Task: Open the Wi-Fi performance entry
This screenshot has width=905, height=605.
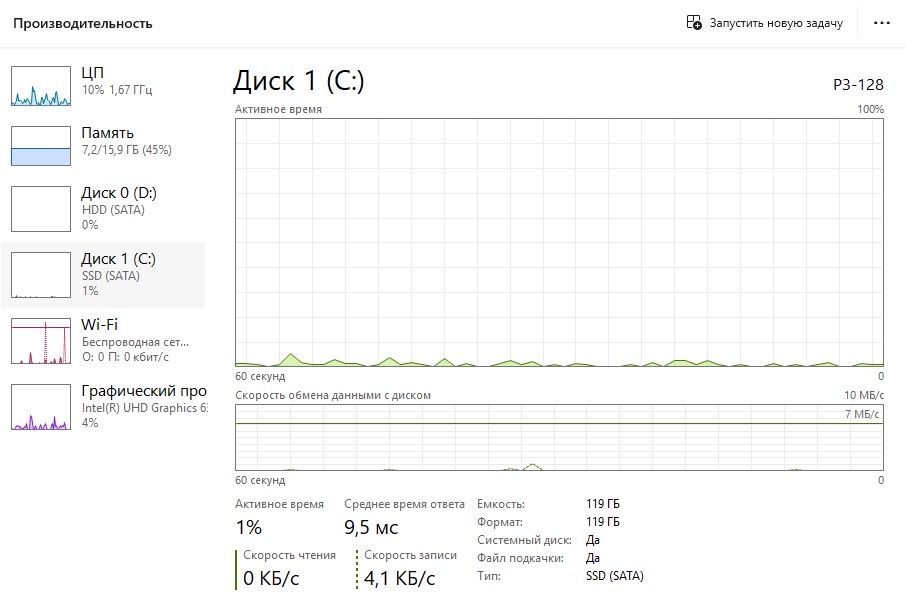Action: 103,341
